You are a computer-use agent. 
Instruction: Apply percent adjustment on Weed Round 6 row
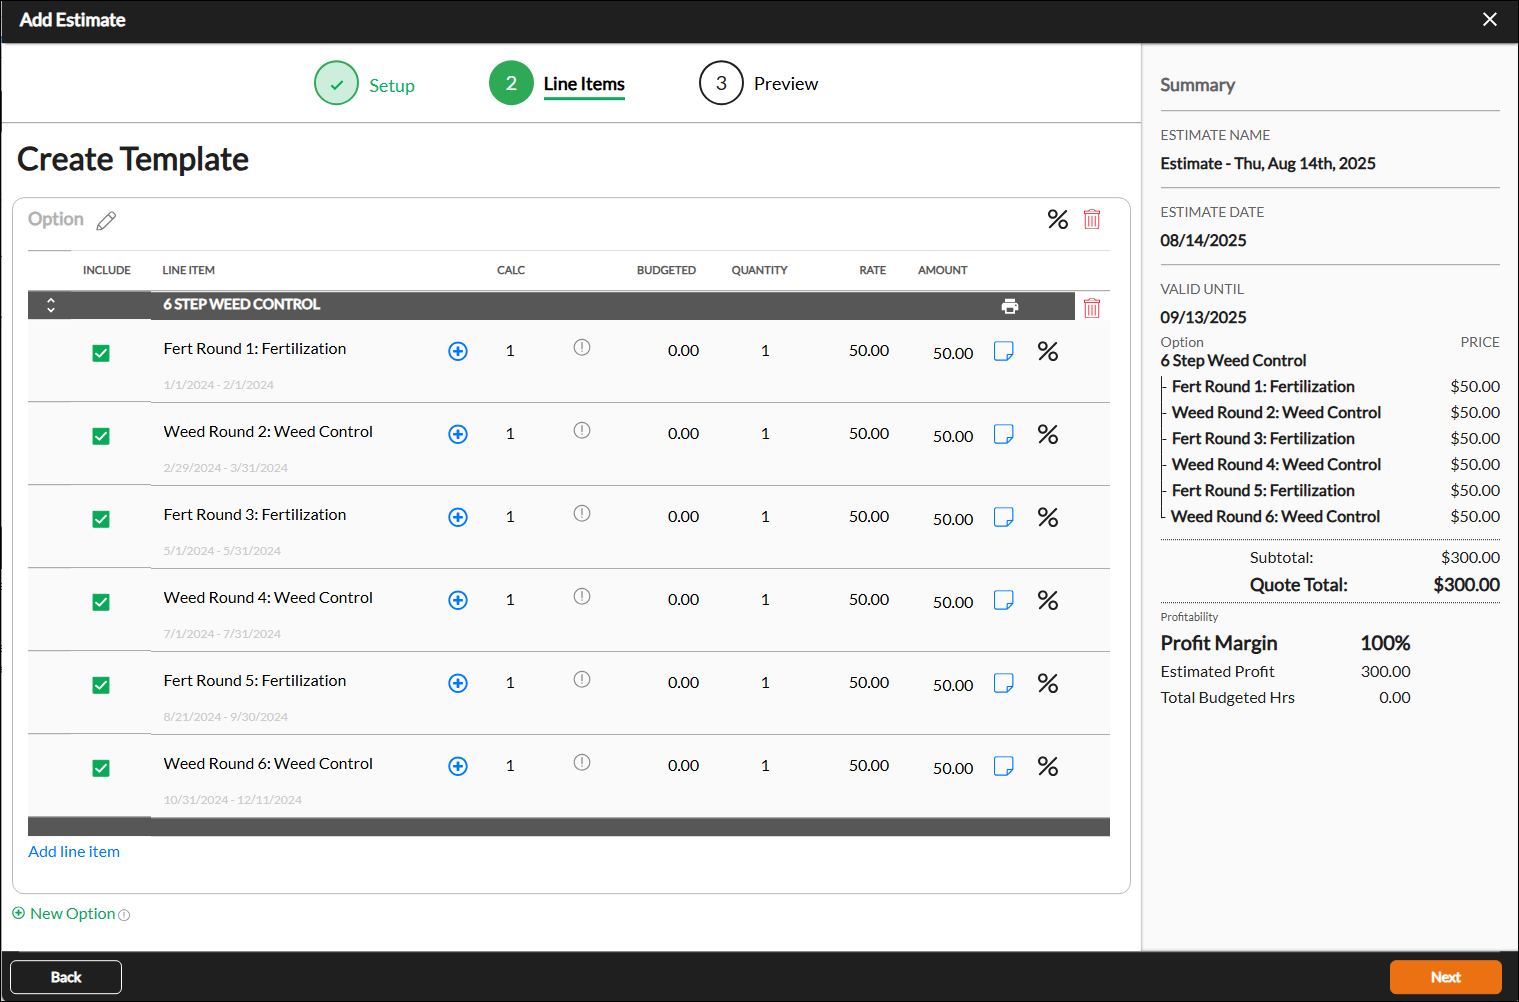(1047, 766)
